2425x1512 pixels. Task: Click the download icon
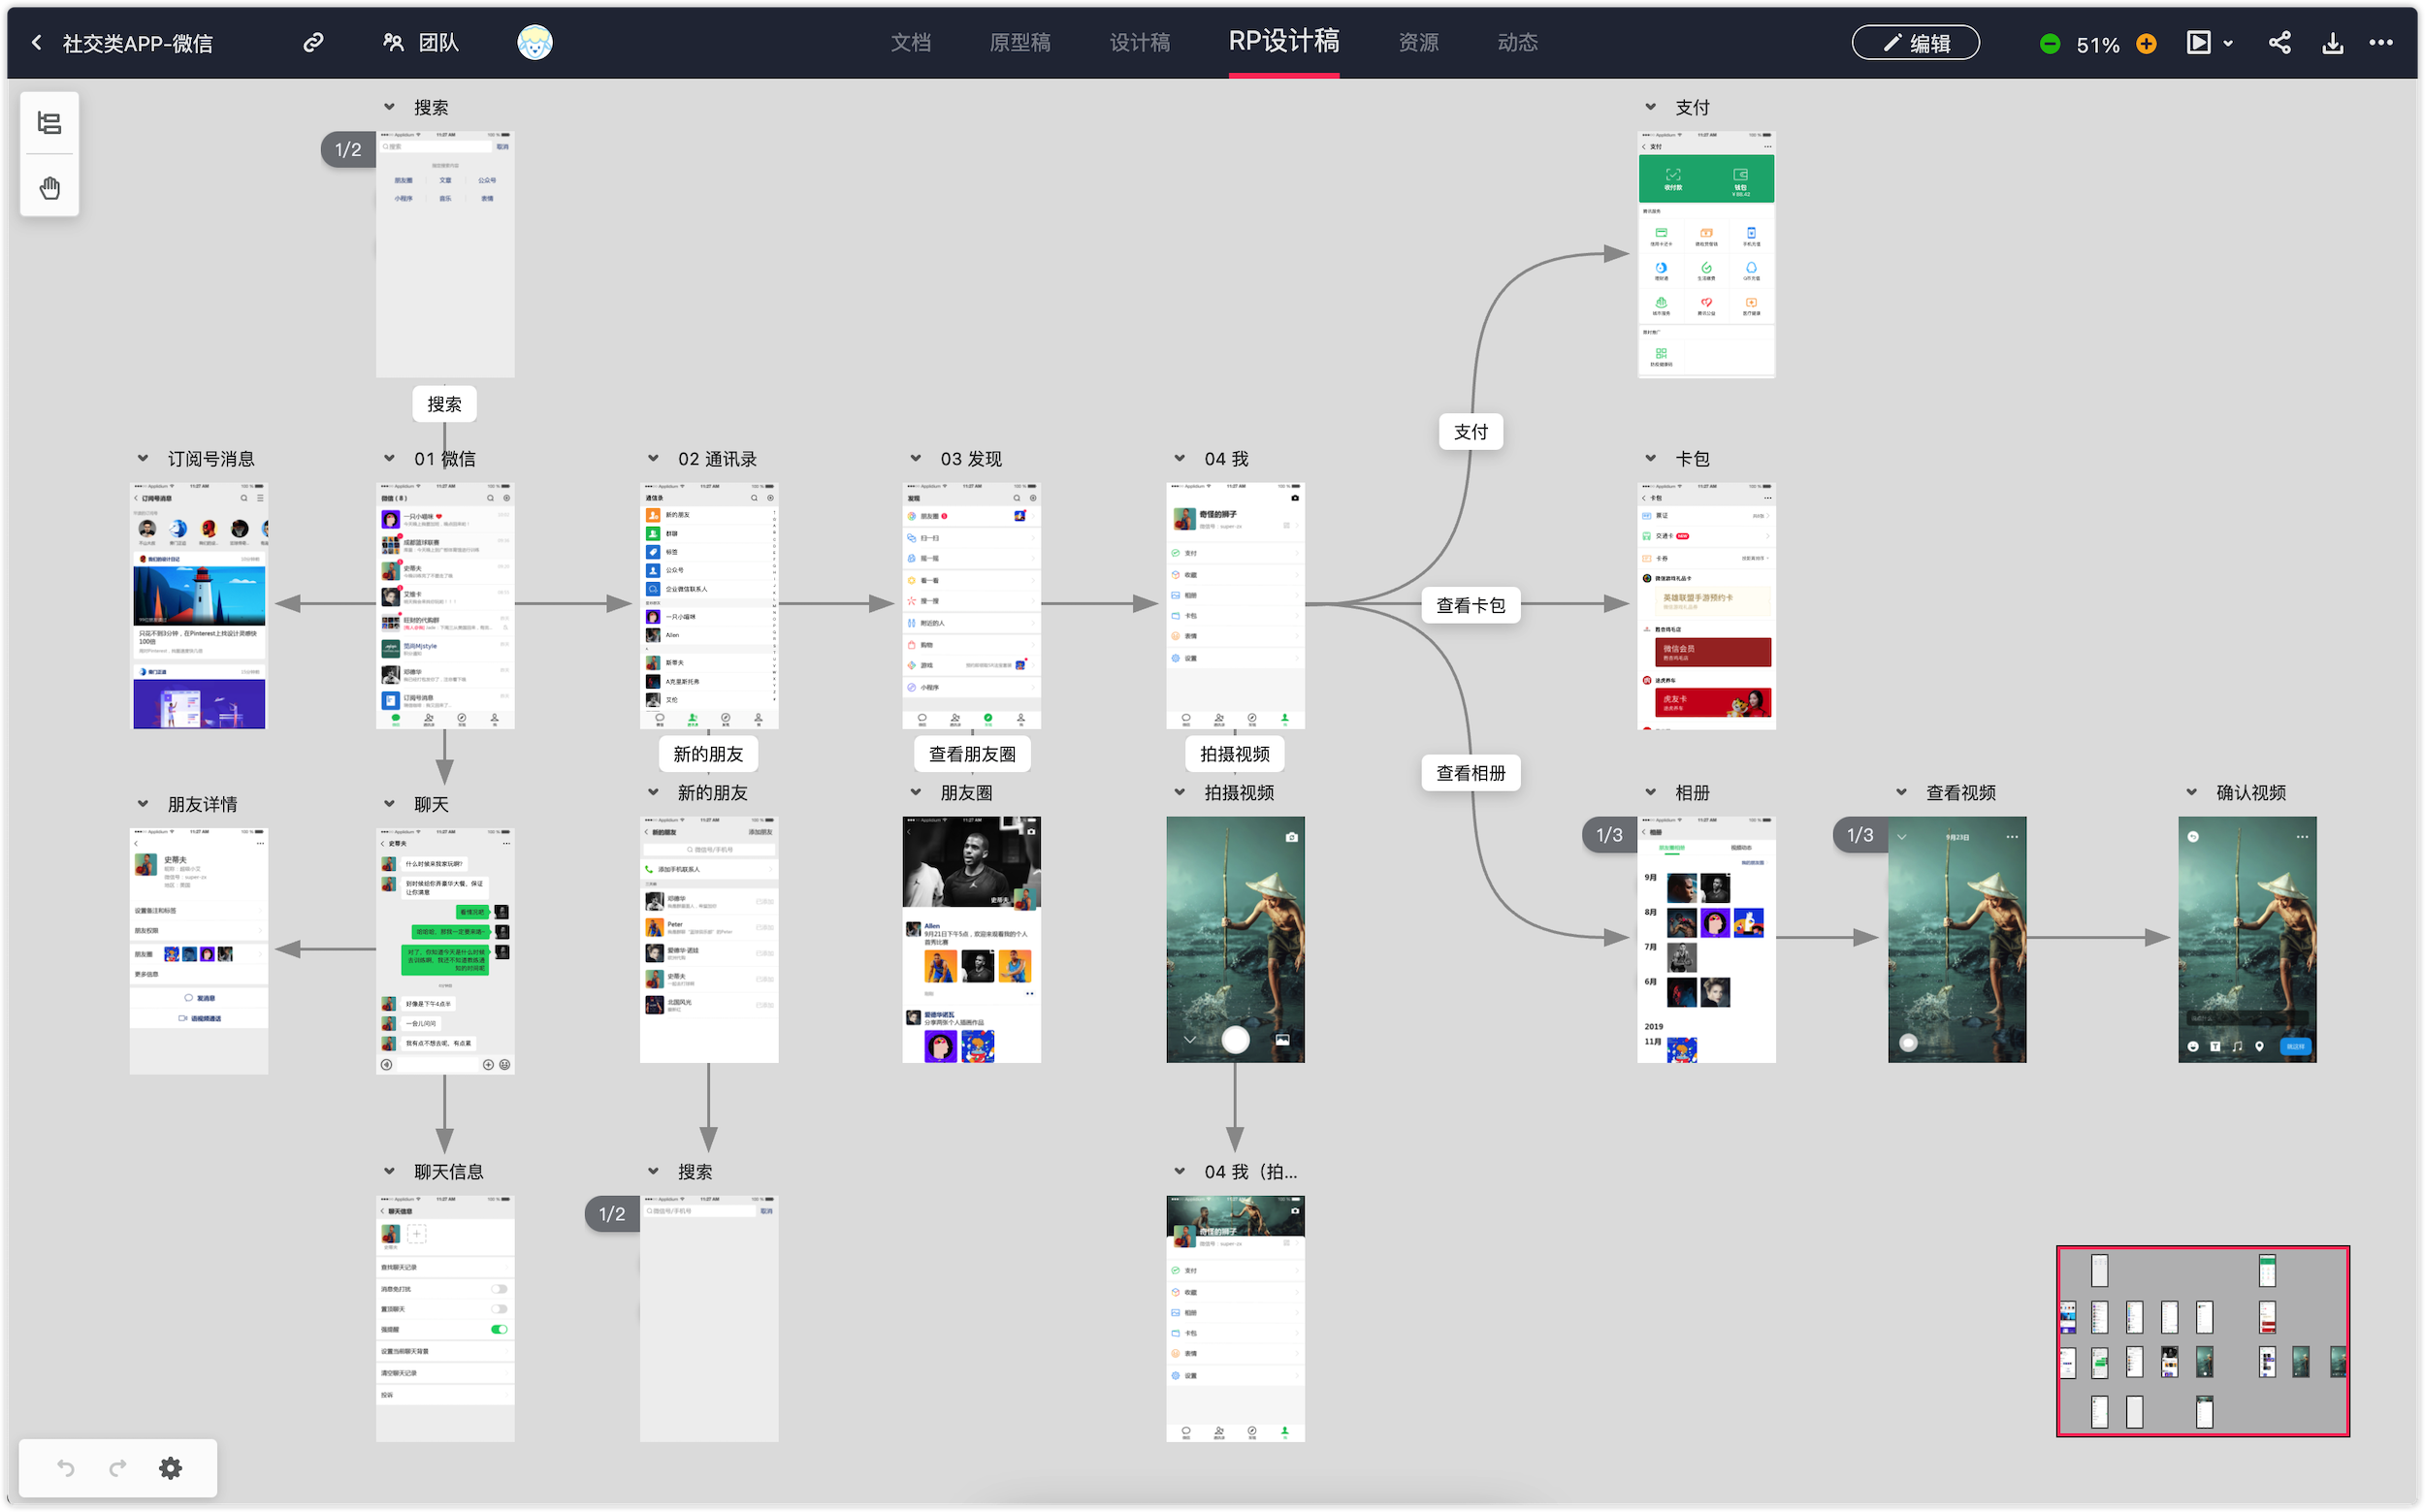click(2332, 43)
